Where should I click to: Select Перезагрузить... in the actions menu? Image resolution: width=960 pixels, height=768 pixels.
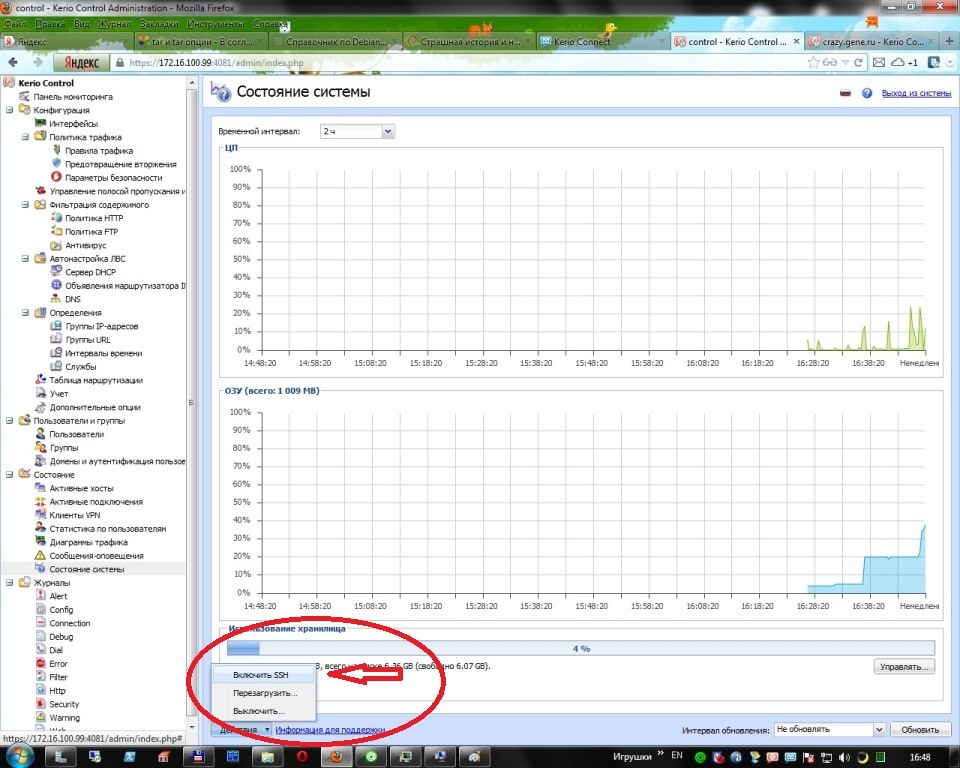[264, 693]
